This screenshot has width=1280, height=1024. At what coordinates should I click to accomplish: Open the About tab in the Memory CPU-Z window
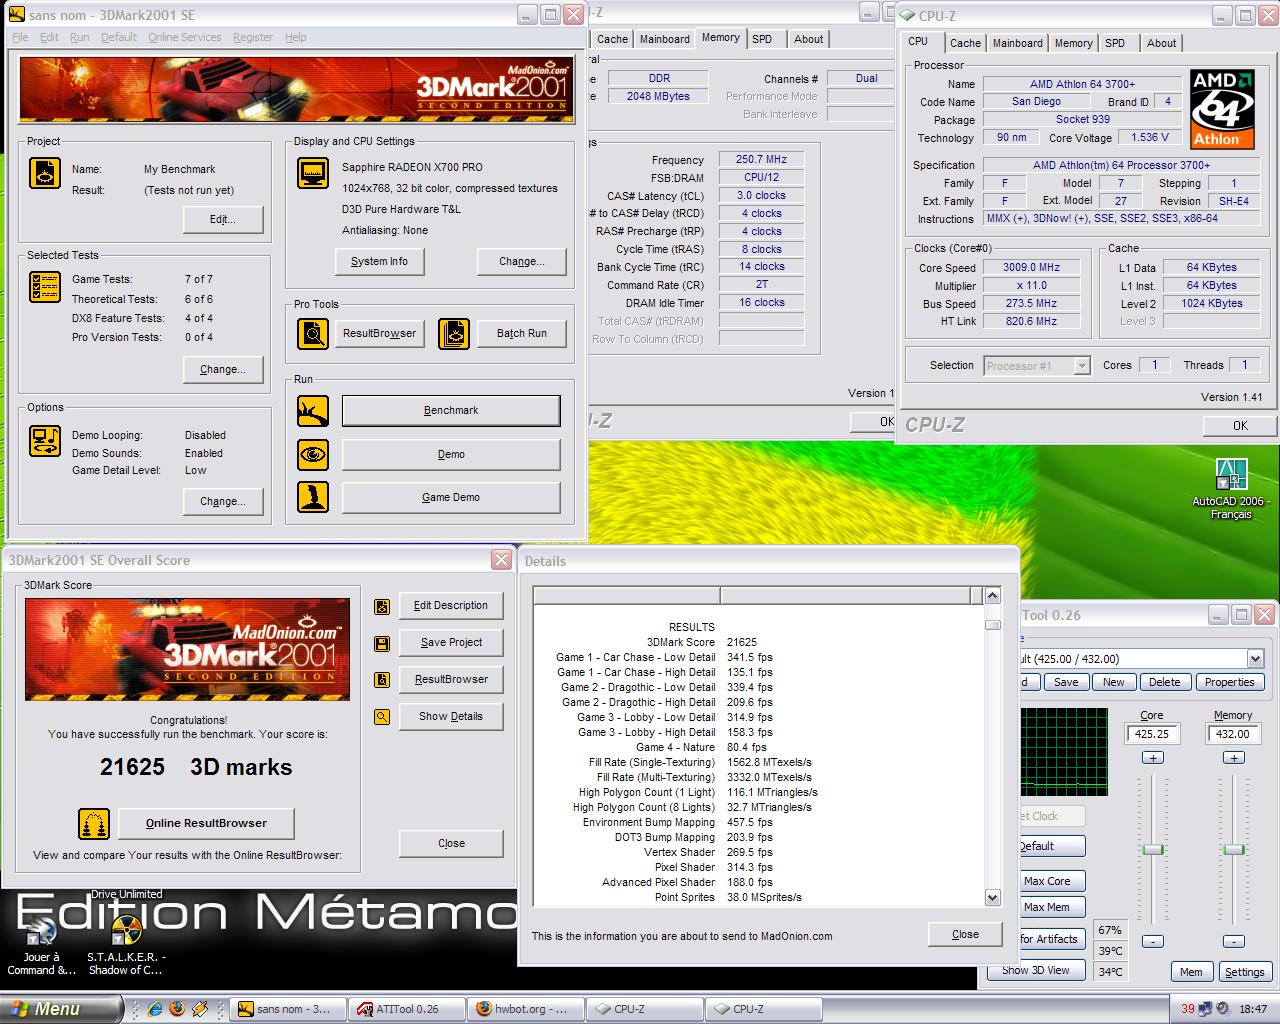pyautogui.click(x=809, y=39)
